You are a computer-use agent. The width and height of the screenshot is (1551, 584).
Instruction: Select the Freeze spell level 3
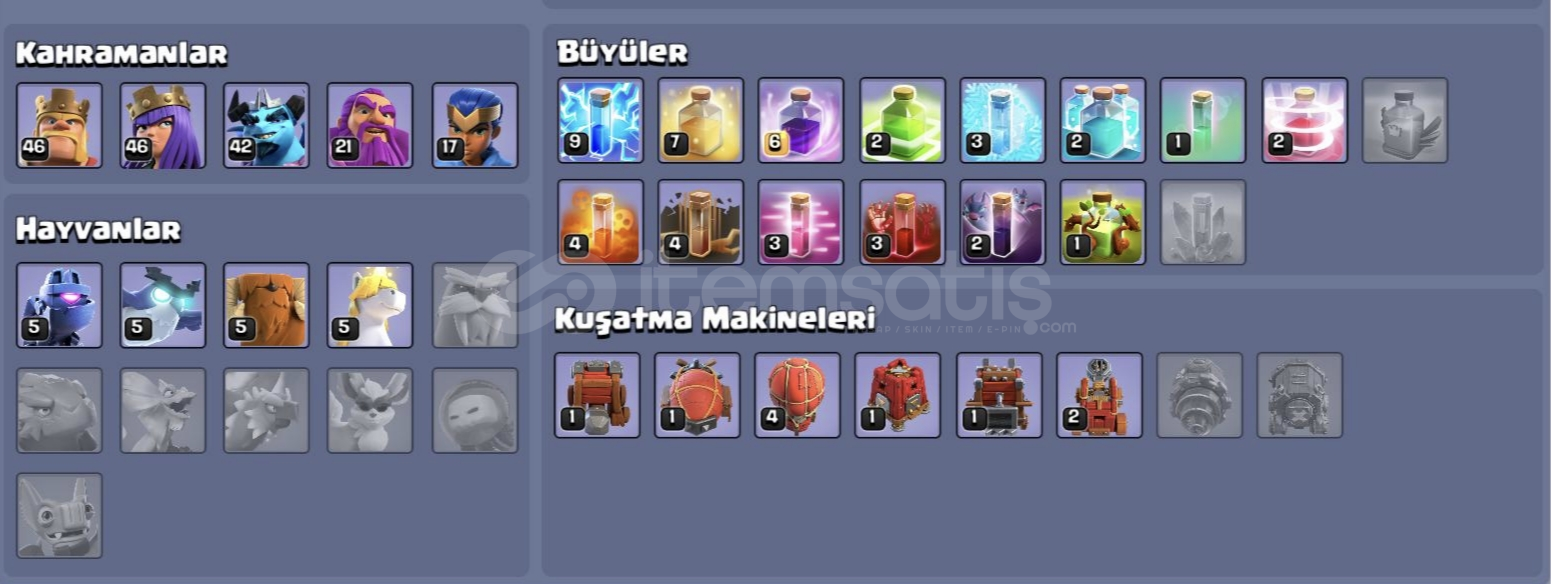[1003, 120]
